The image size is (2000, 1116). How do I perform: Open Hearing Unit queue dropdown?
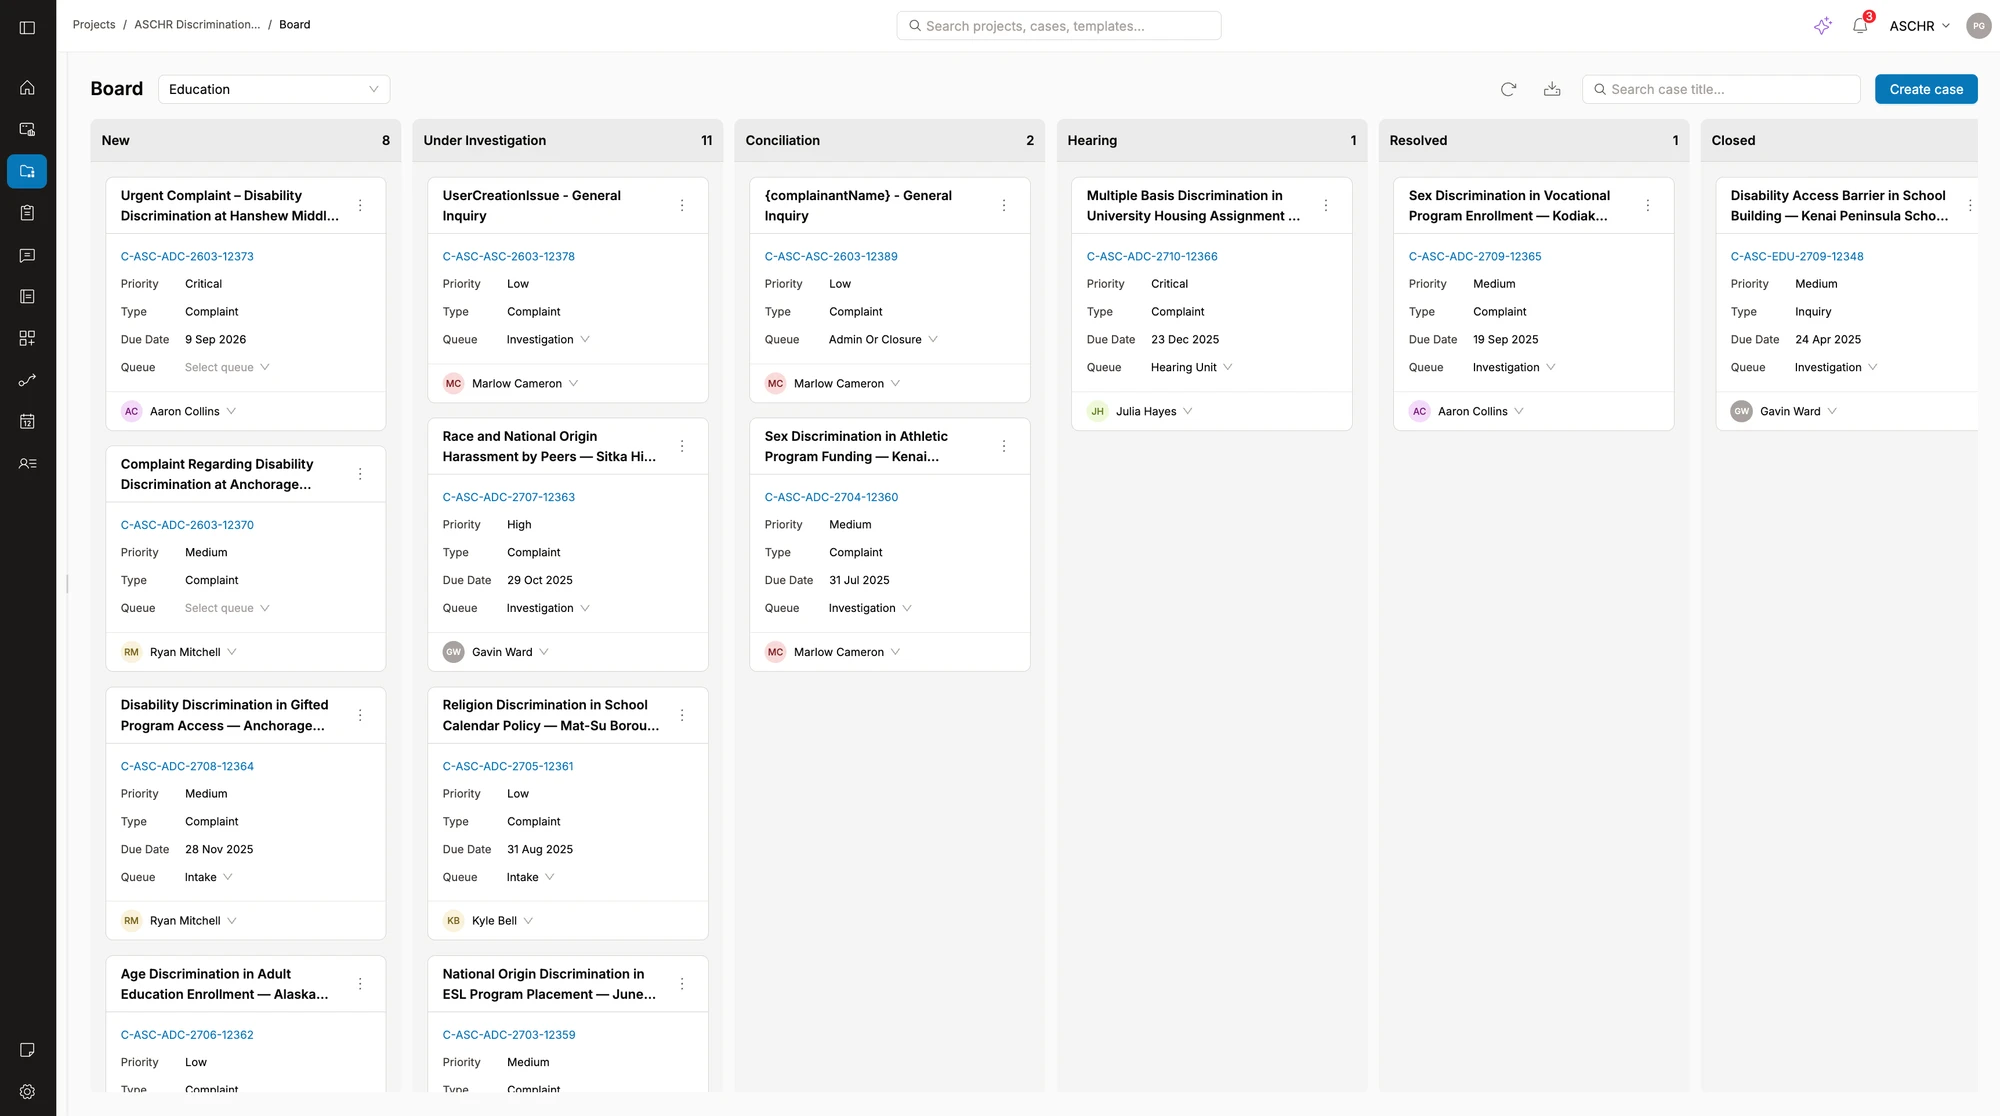pyautogui.click(x=1191, y=367)
